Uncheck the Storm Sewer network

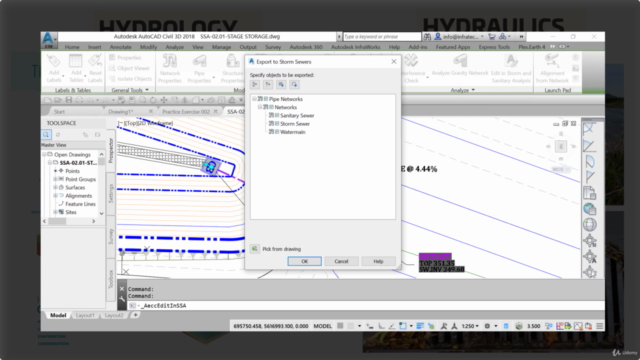(x=277, y=124)
